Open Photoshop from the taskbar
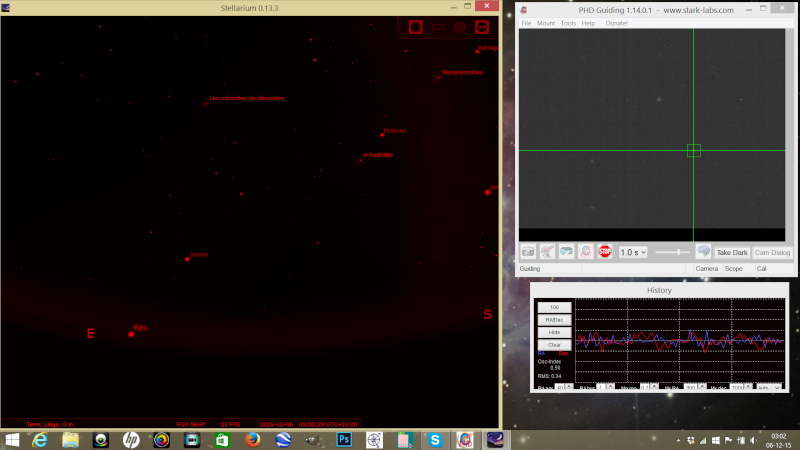The height and width of the screenshot is (450, 800). 344,440
